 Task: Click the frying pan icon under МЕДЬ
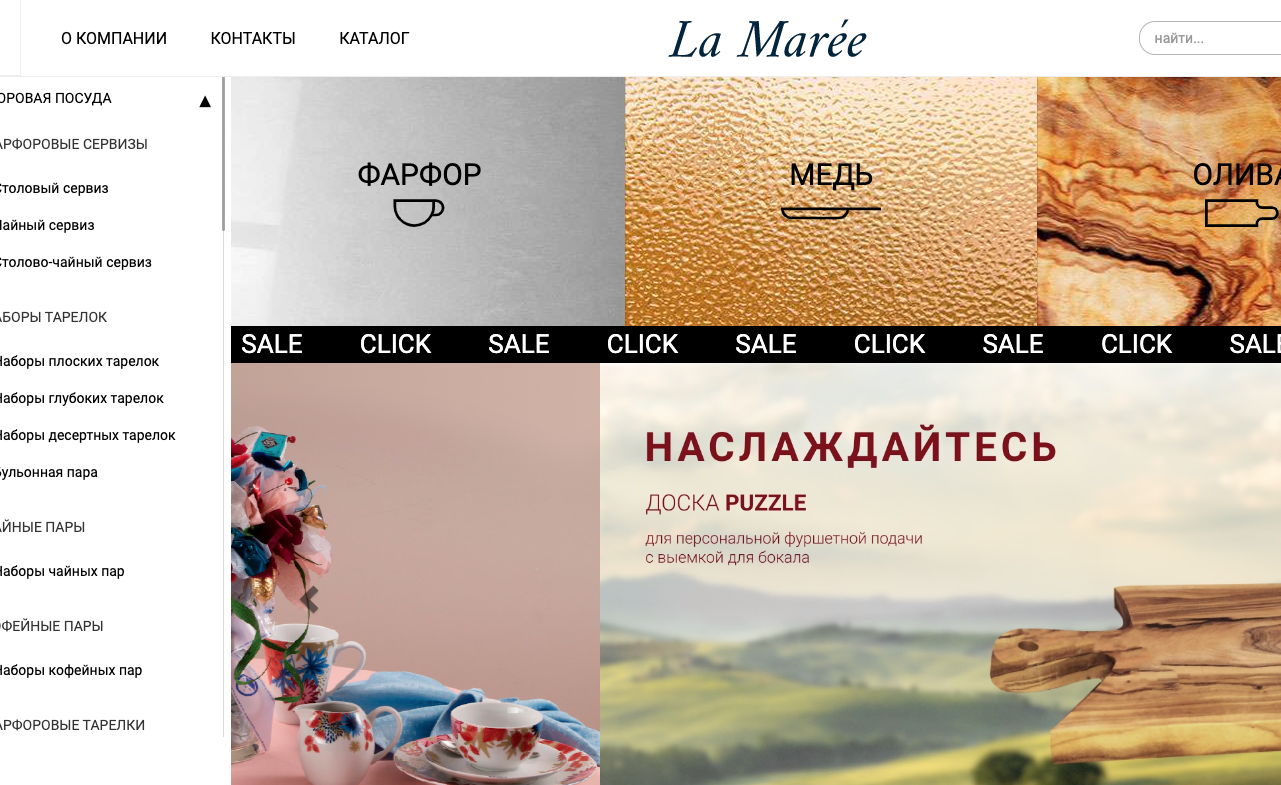point(830,212)
